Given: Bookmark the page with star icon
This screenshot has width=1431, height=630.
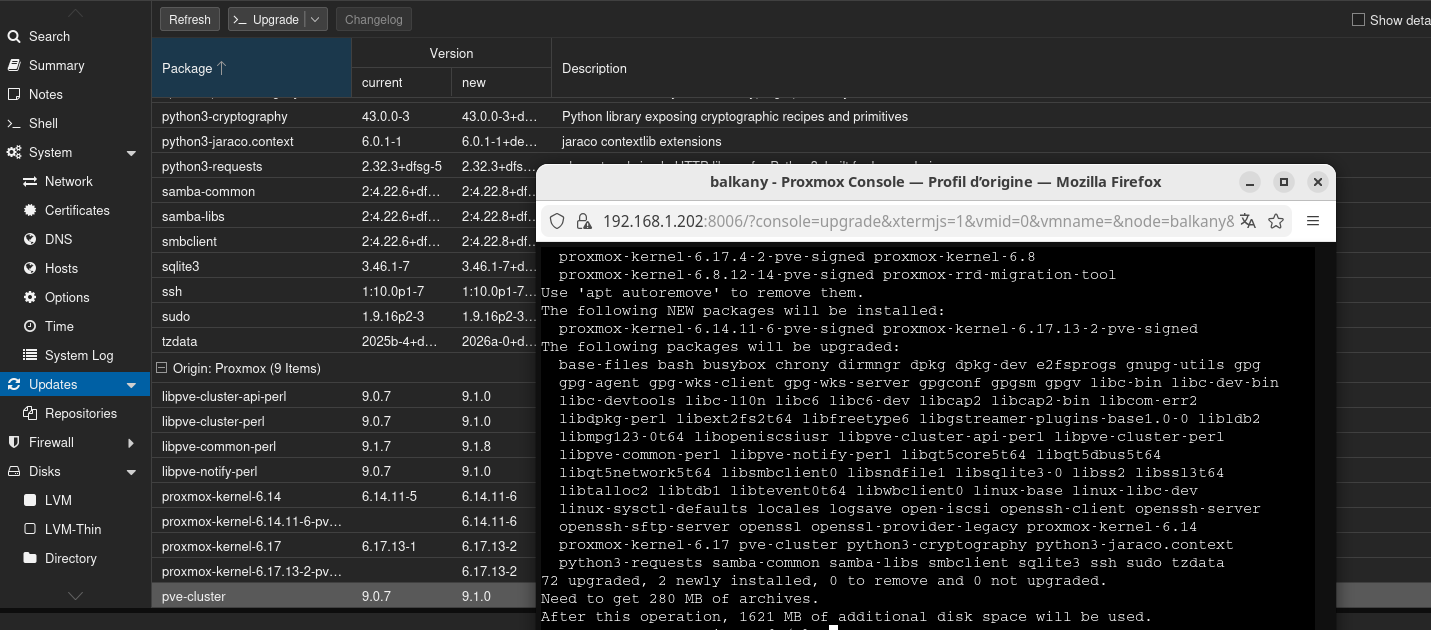Looking at the screenshot, I should [x=1276, y=221].
